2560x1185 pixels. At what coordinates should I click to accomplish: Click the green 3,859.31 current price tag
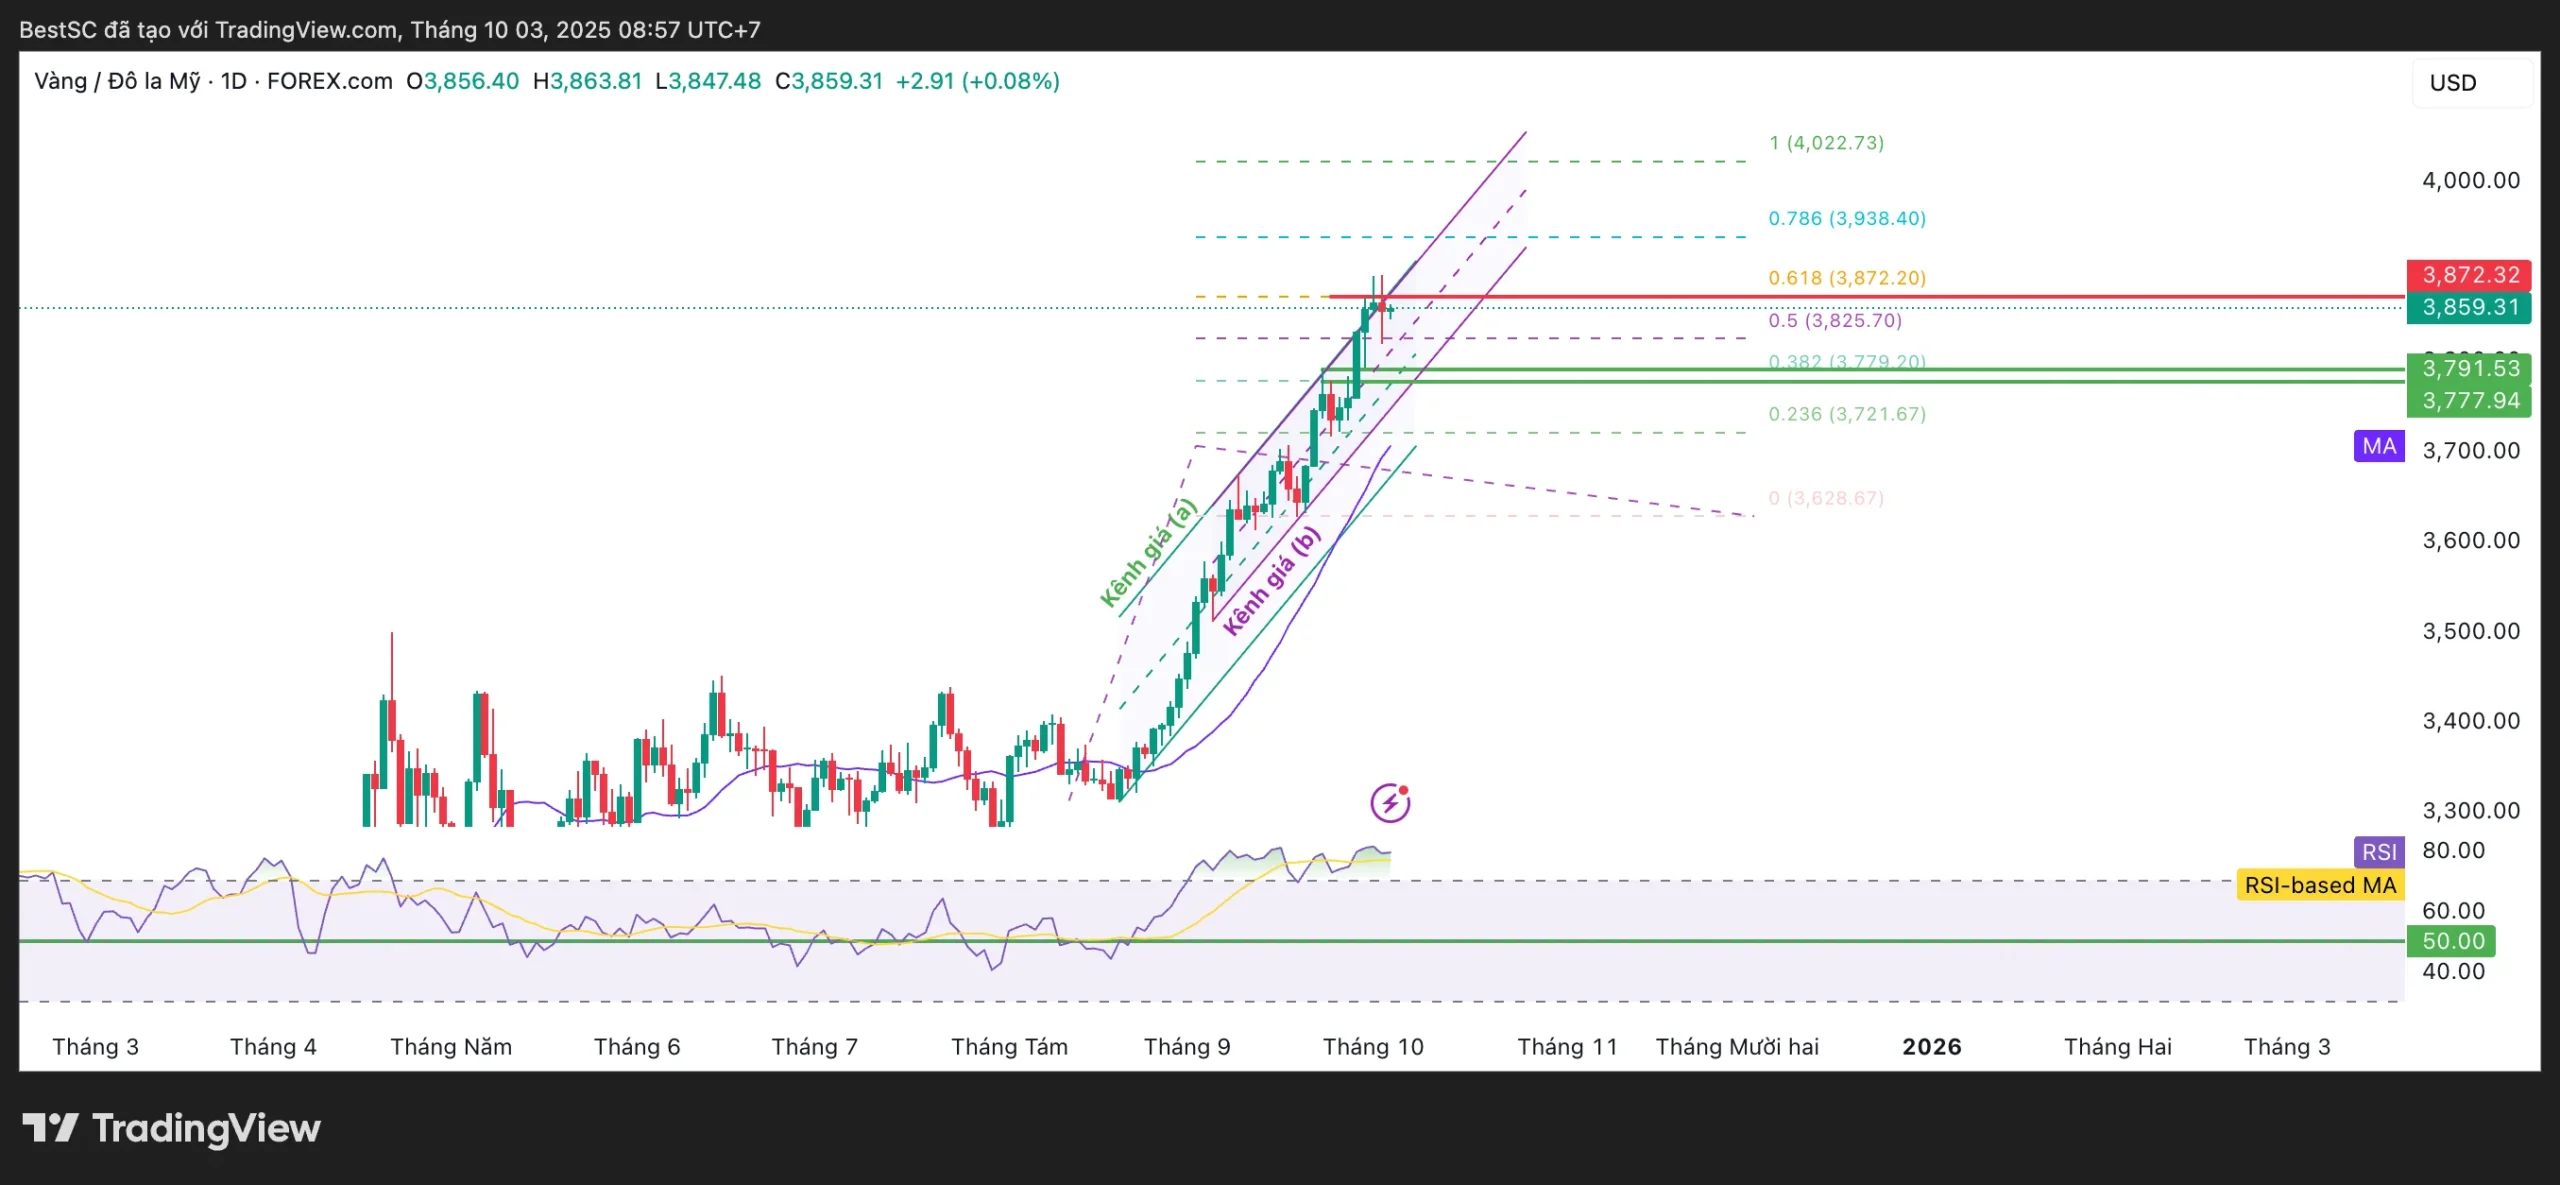point(2469,307)
